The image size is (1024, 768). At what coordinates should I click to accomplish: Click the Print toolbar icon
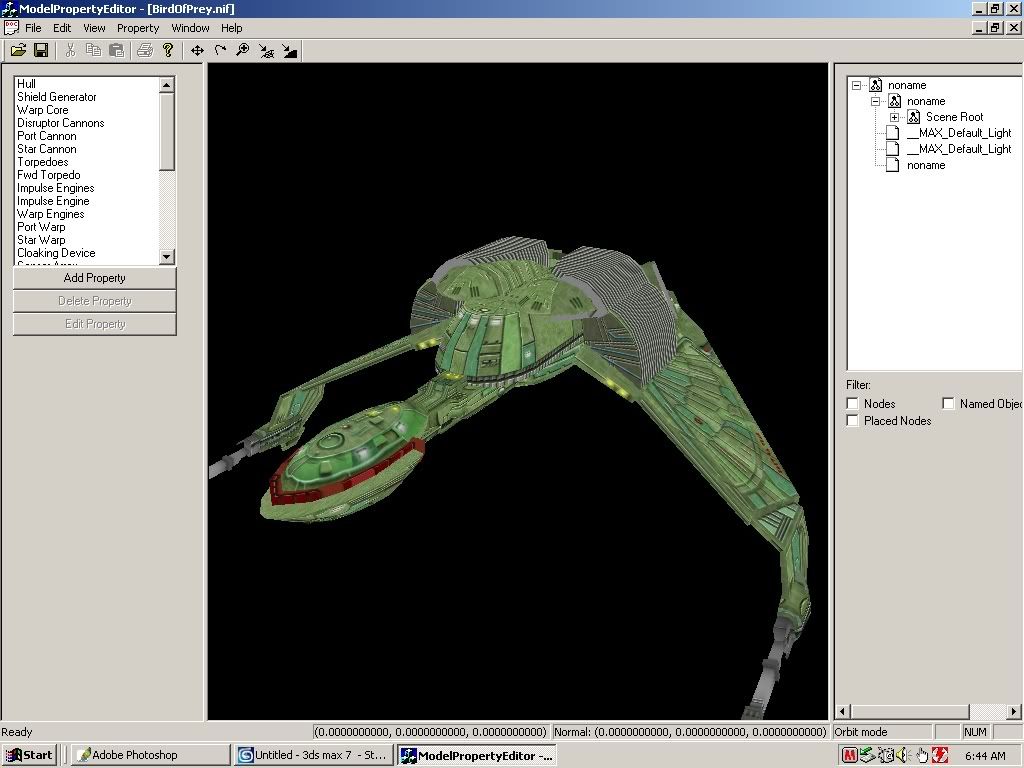[145, 50]
